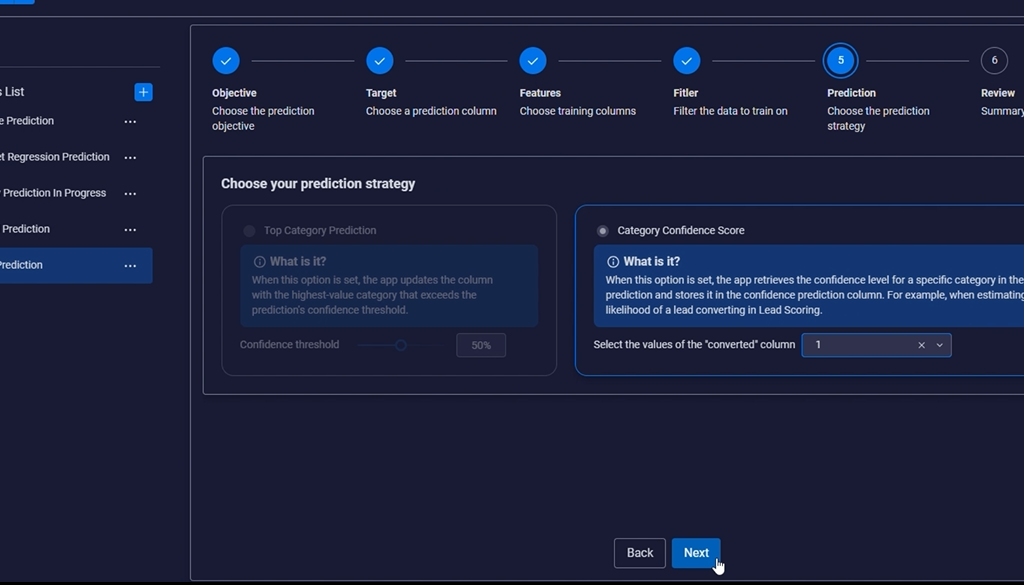
Task: Expand the converted column dropdown chevron
Action: 939,345
